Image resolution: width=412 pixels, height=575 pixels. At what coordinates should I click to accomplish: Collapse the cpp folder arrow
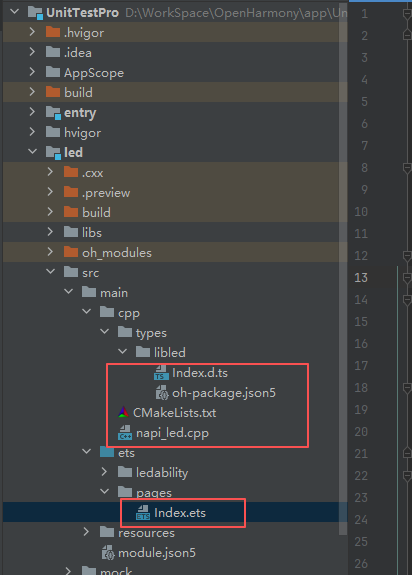click(87, 312)
